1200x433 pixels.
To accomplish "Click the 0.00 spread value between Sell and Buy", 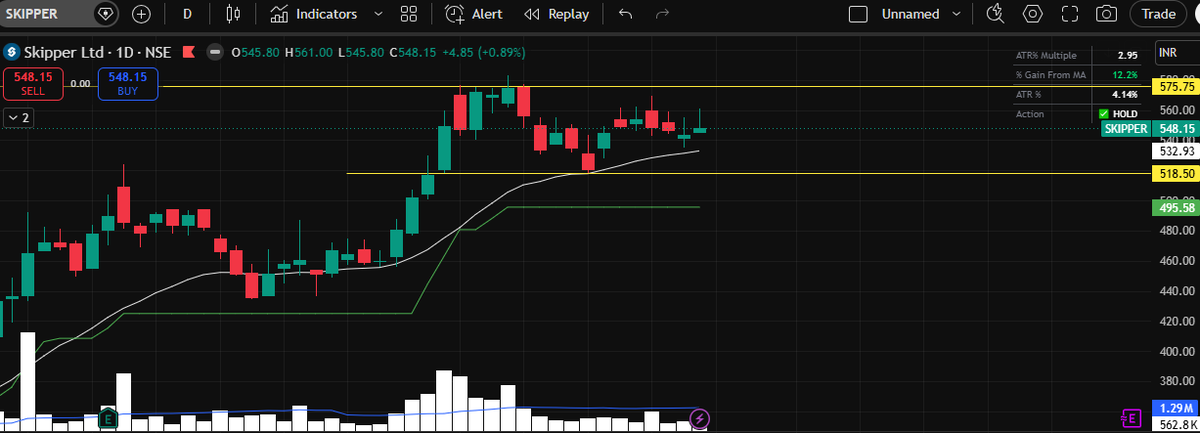I will pyautogui.click(x=81, y=84).
